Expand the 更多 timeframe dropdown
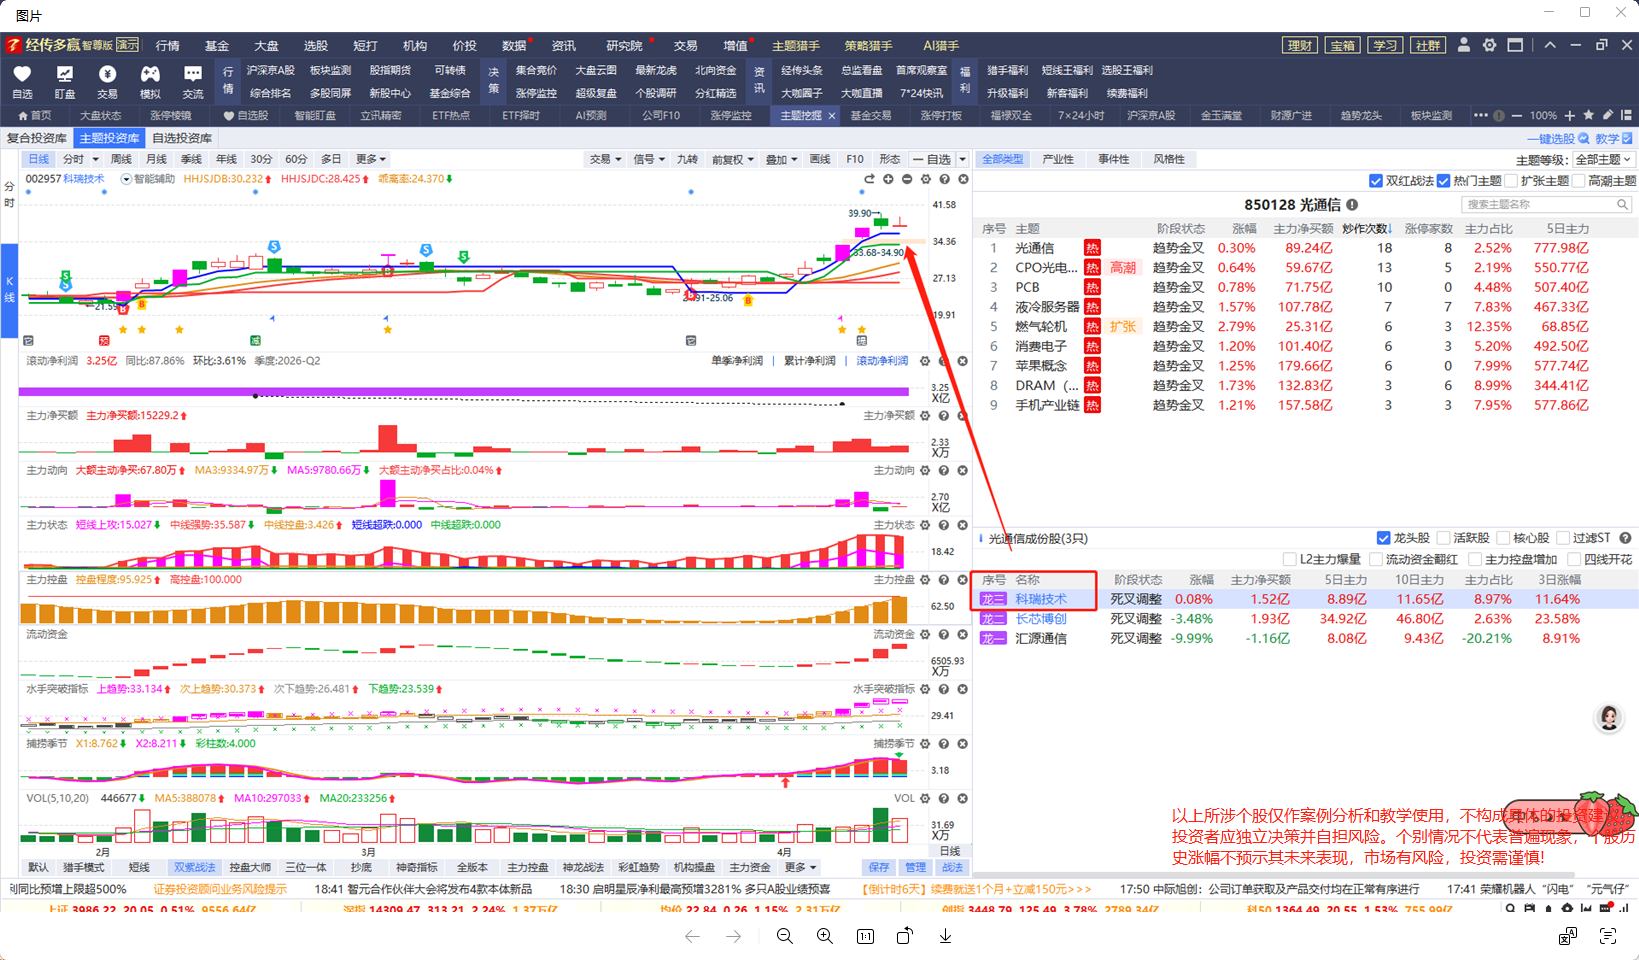This screenshot has height=960, width=1639. click(371, 160)
